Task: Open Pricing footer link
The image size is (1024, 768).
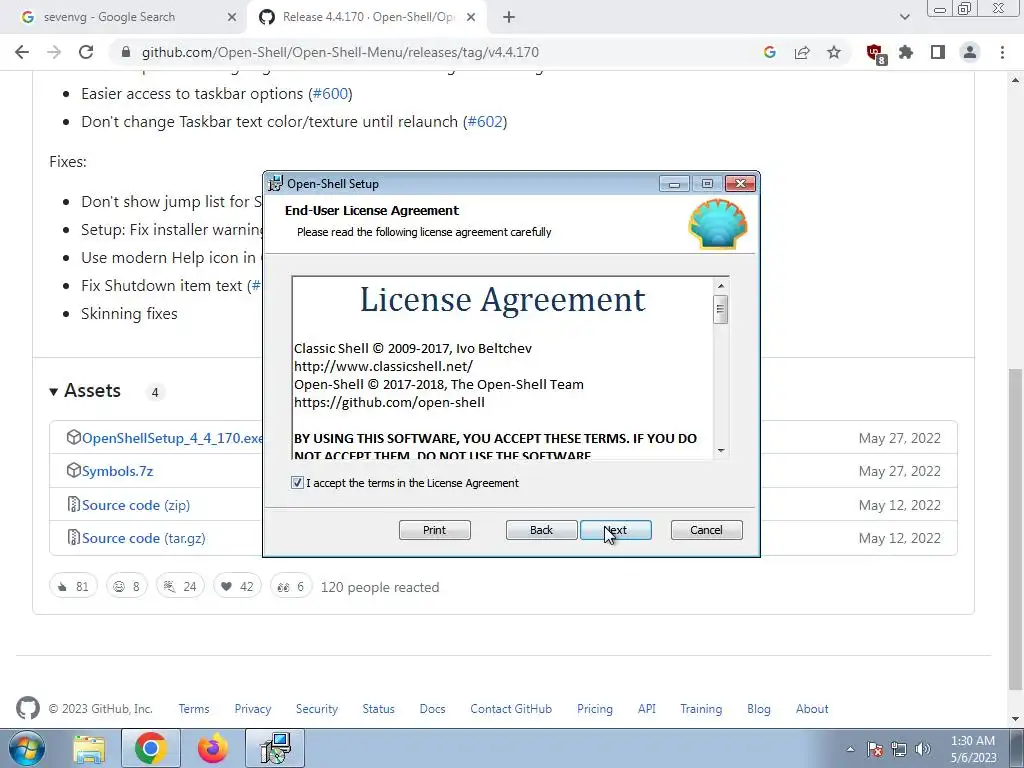Action: [595, 709]
